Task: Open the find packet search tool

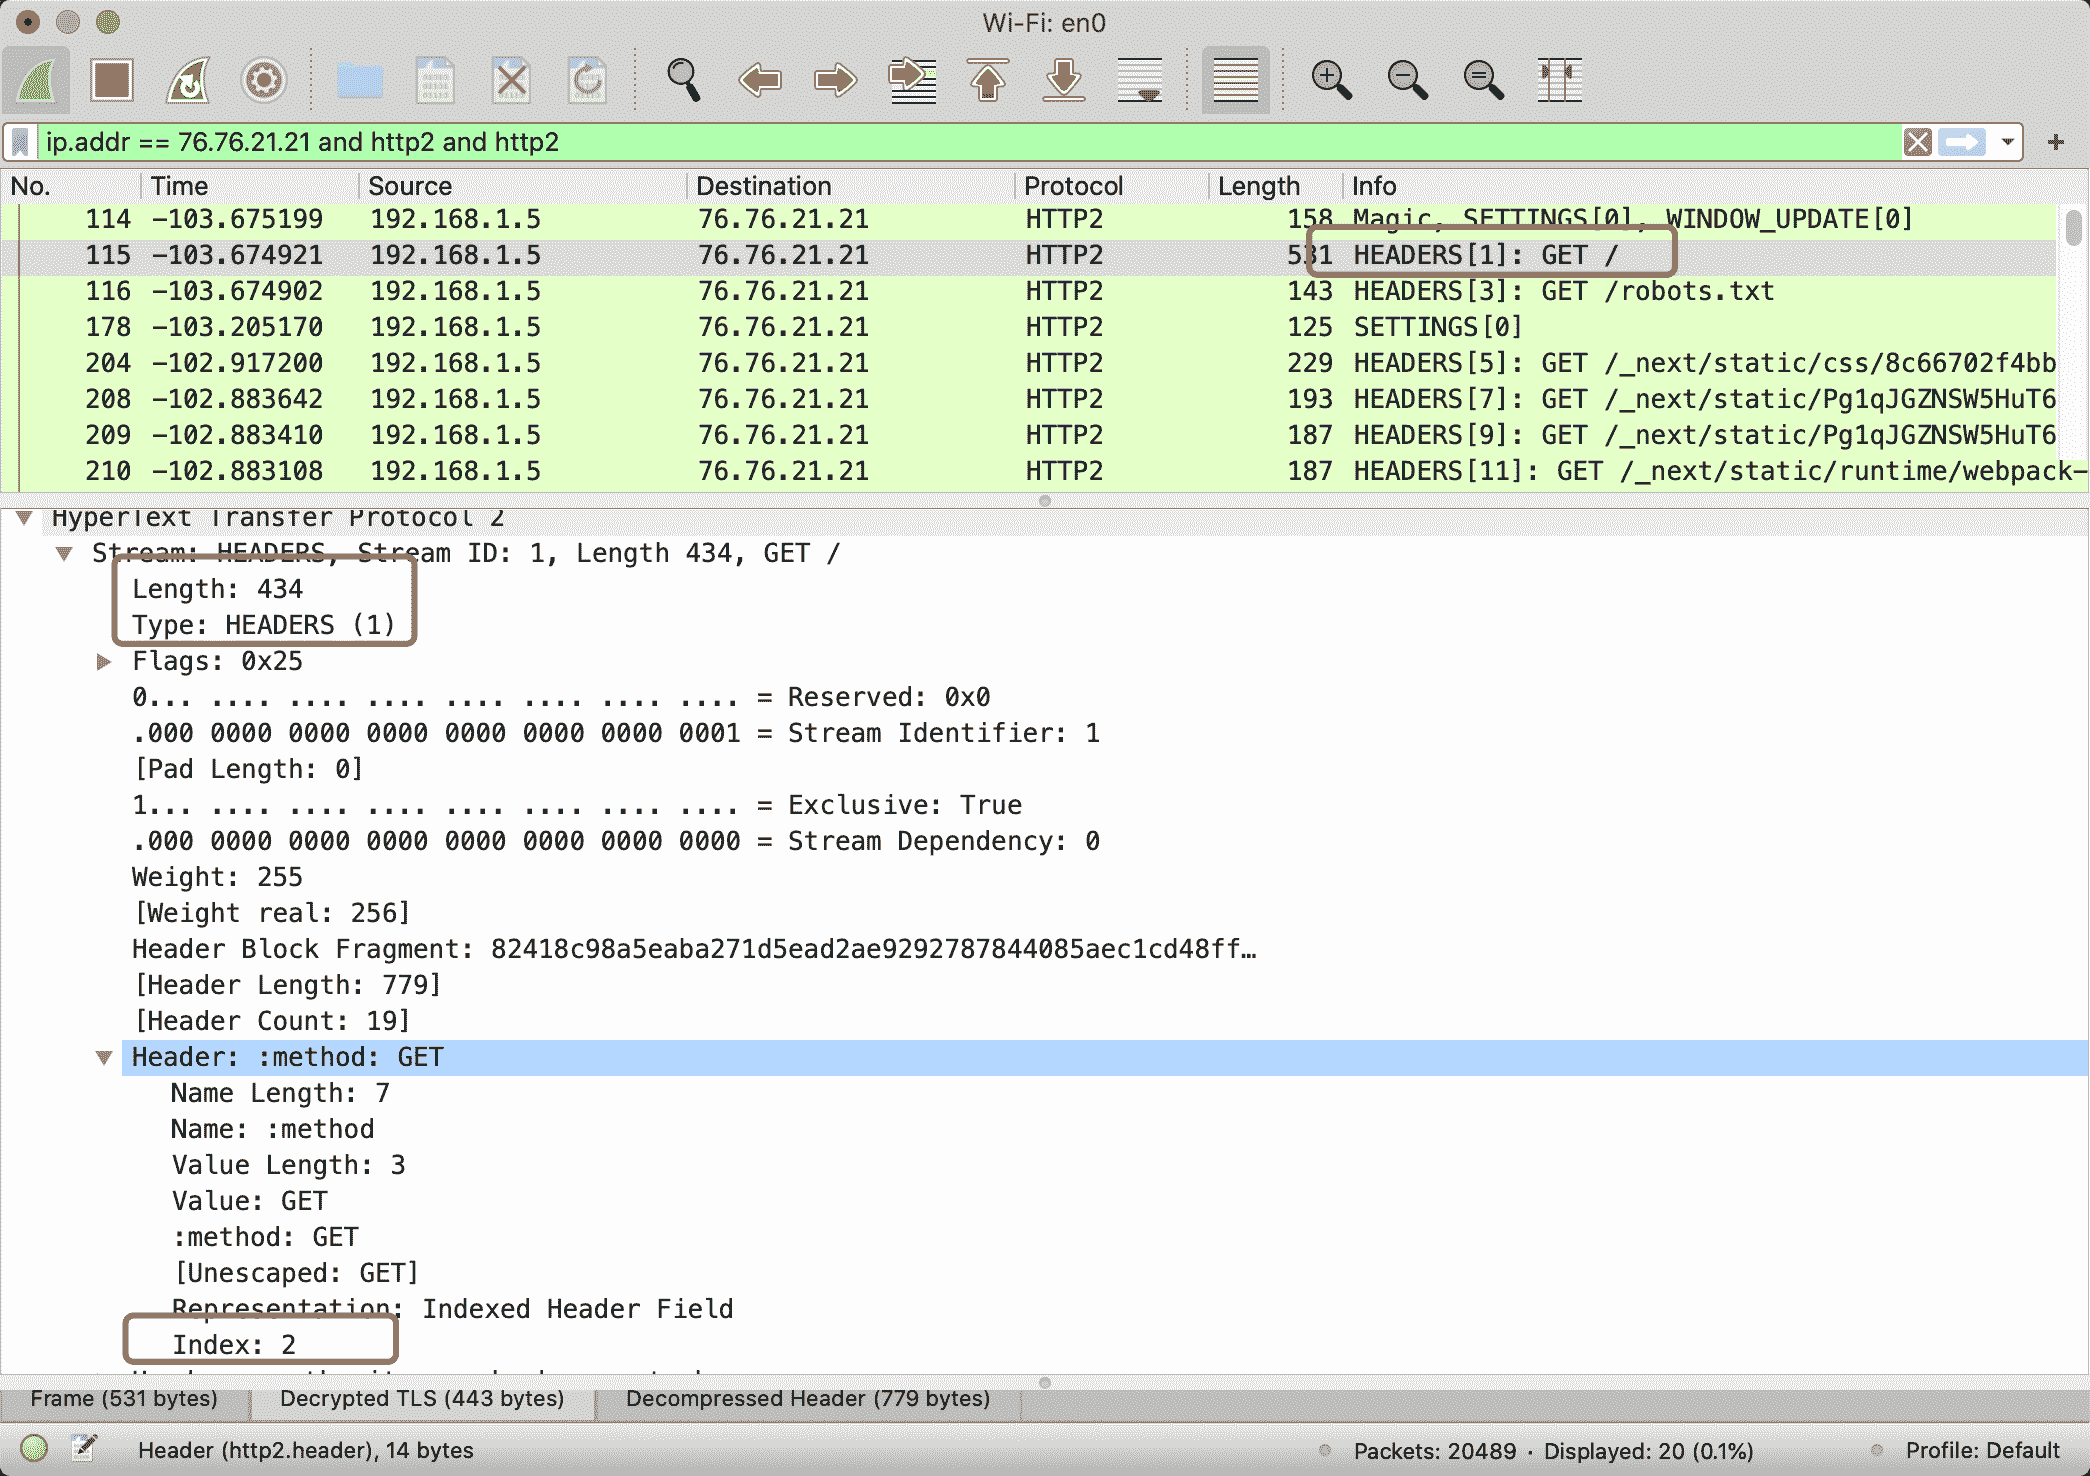Action: 685,80
